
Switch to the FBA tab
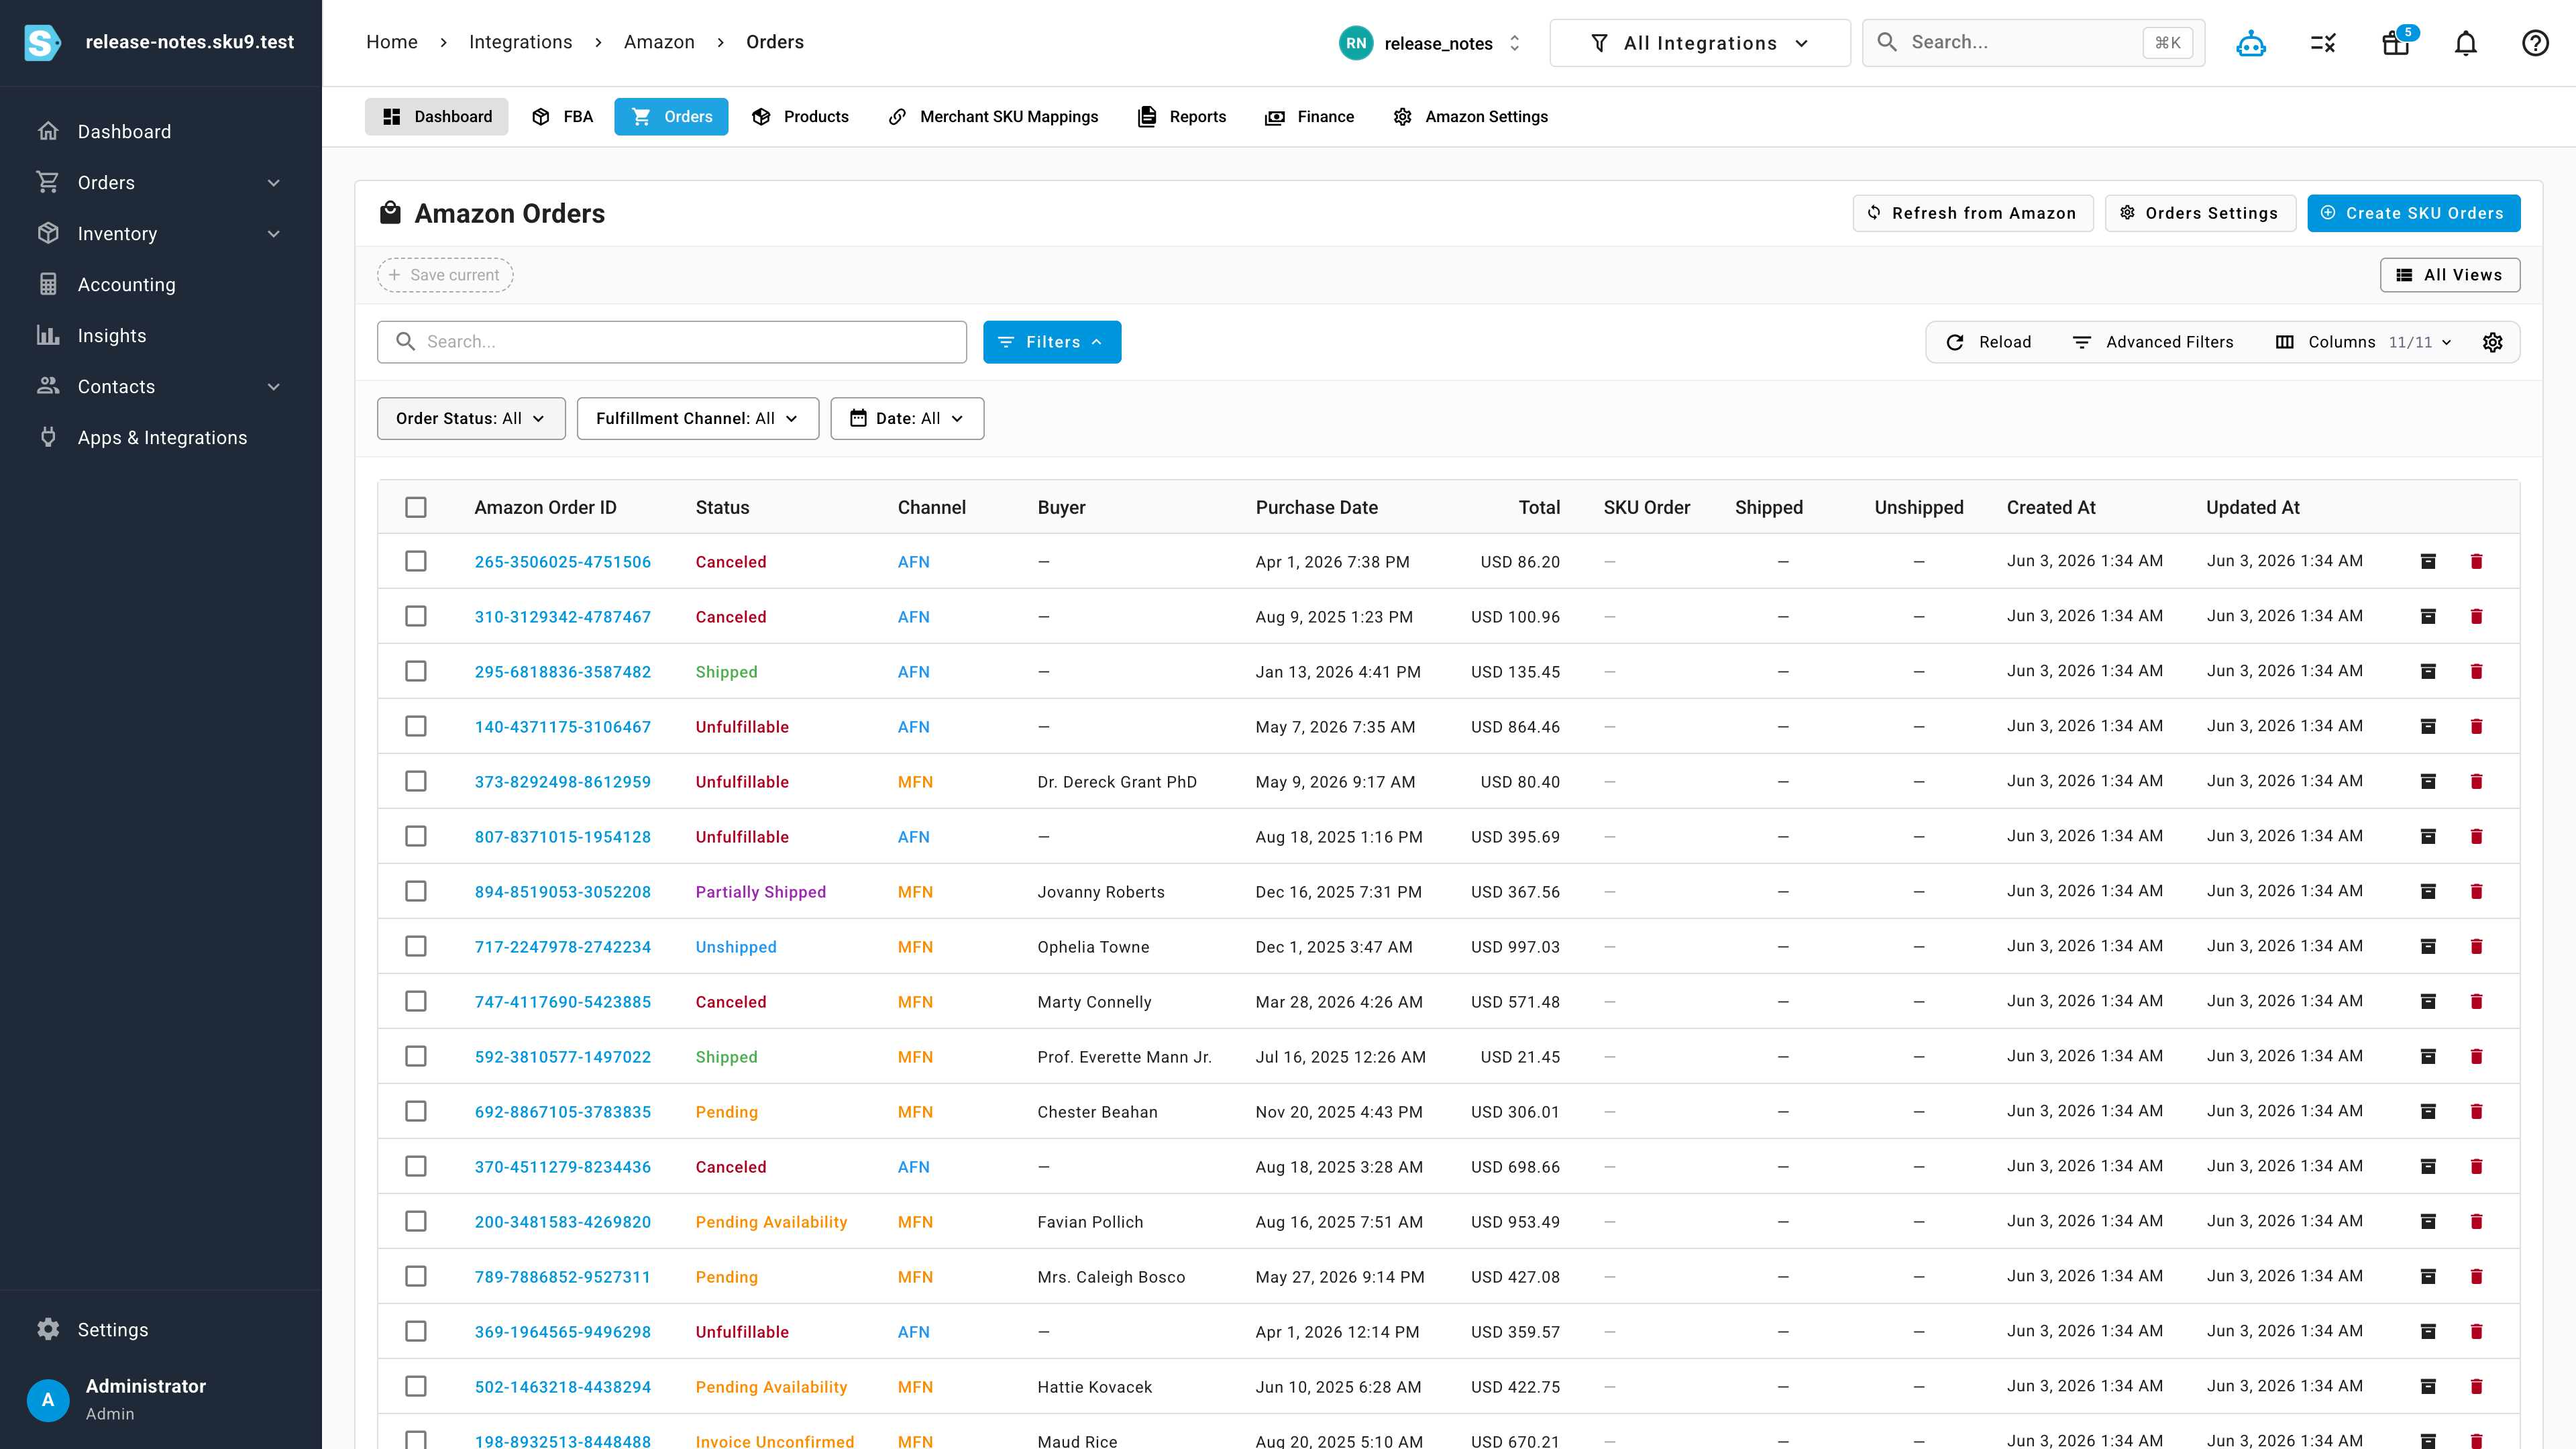562,116
